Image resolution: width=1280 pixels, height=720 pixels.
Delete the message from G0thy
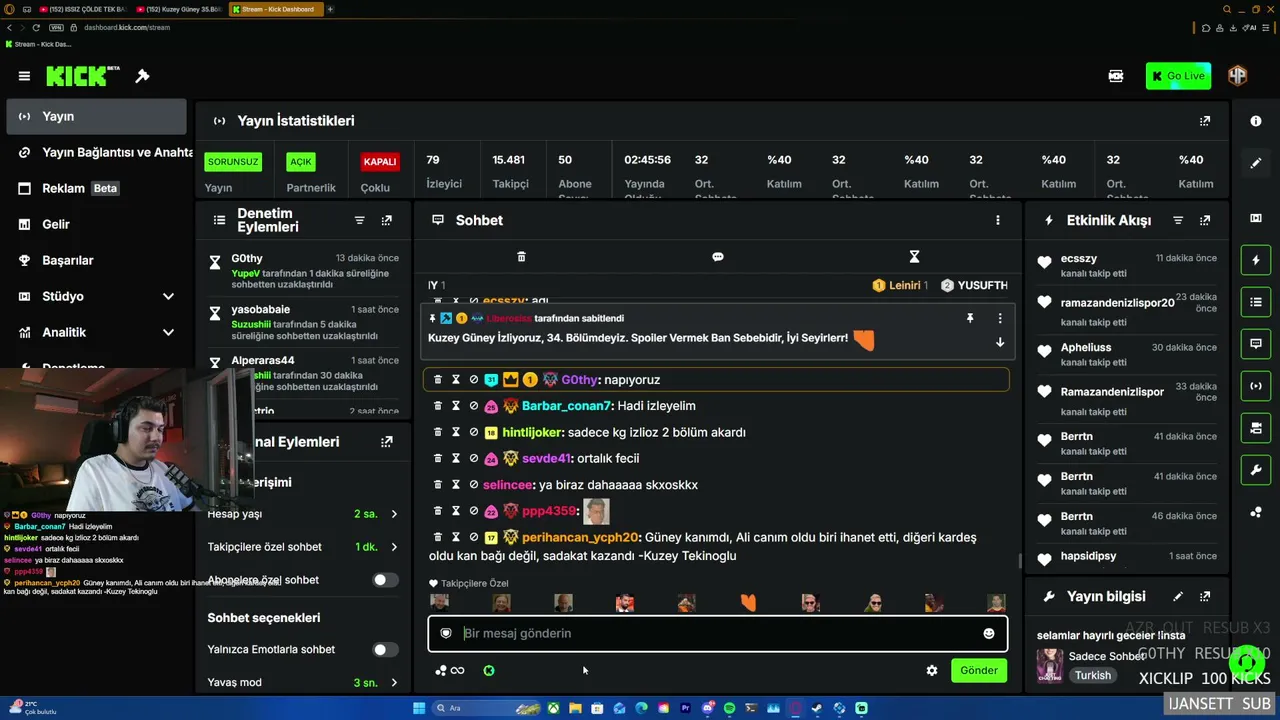click(438, 380)
